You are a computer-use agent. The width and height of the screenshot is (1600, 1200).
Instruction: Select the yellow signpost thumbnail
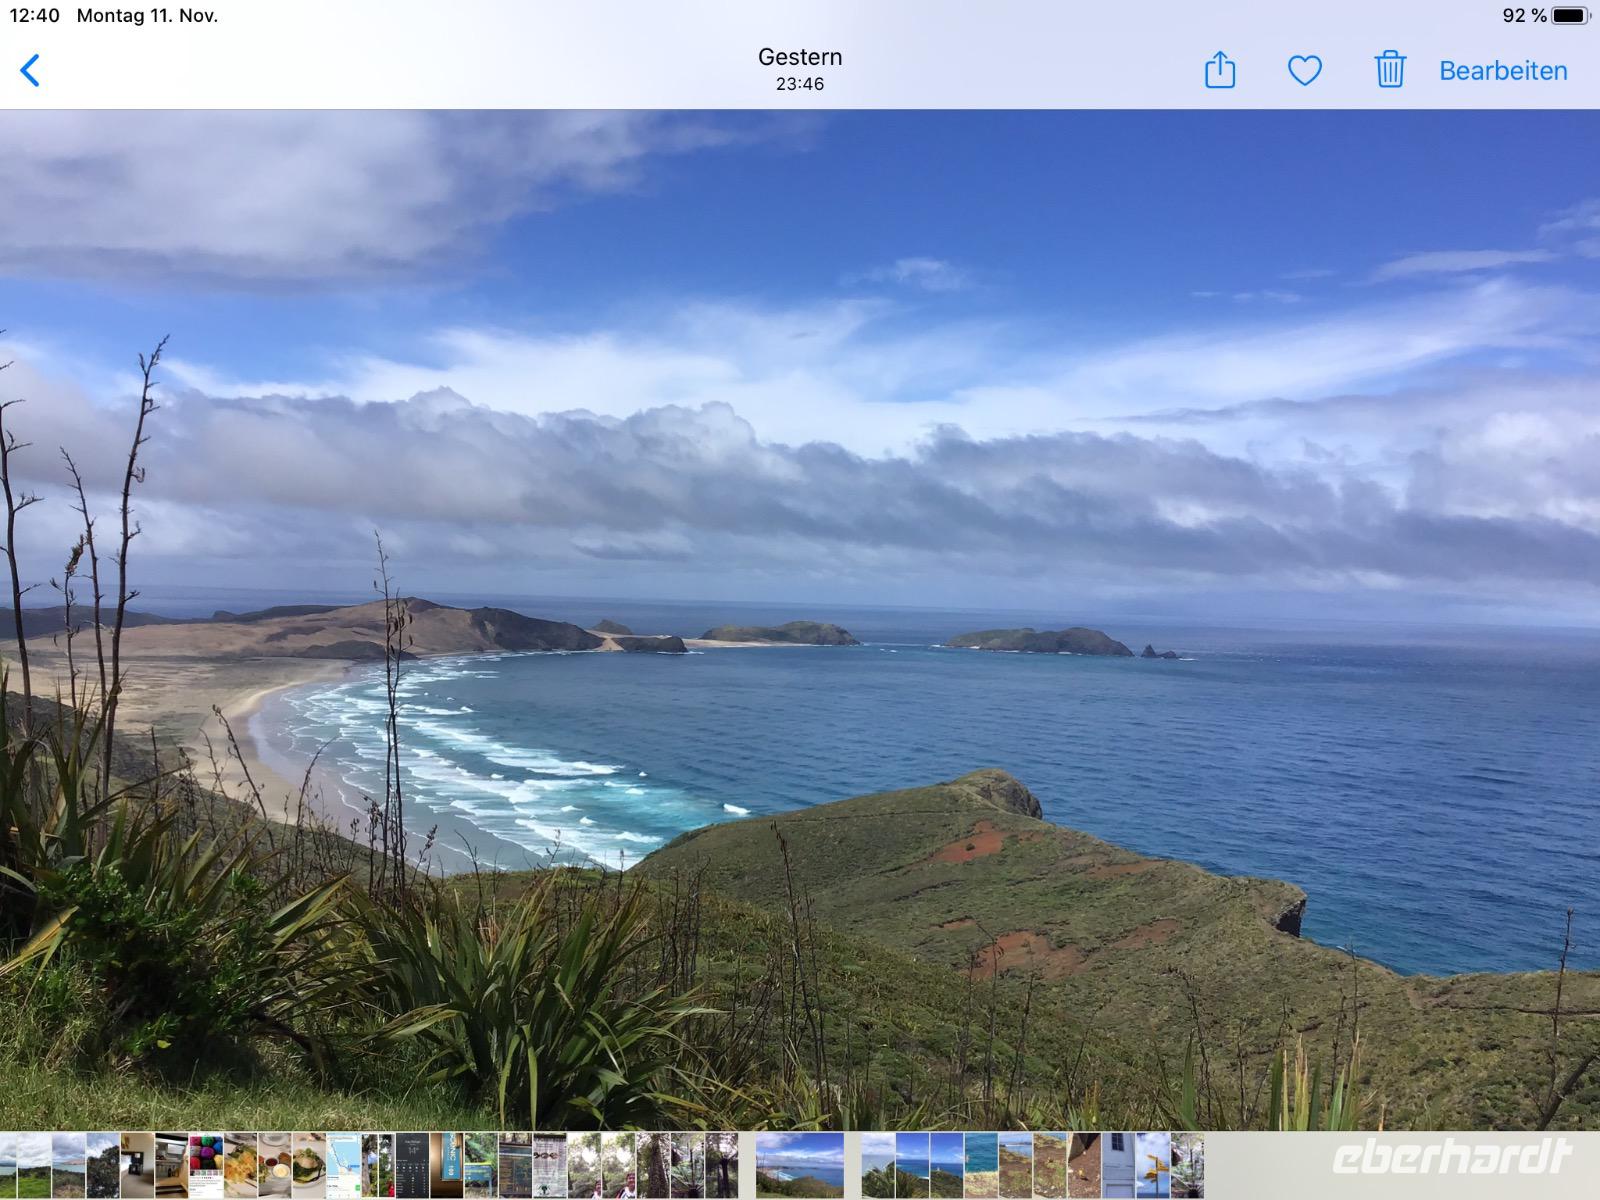click(1153, 1165)
